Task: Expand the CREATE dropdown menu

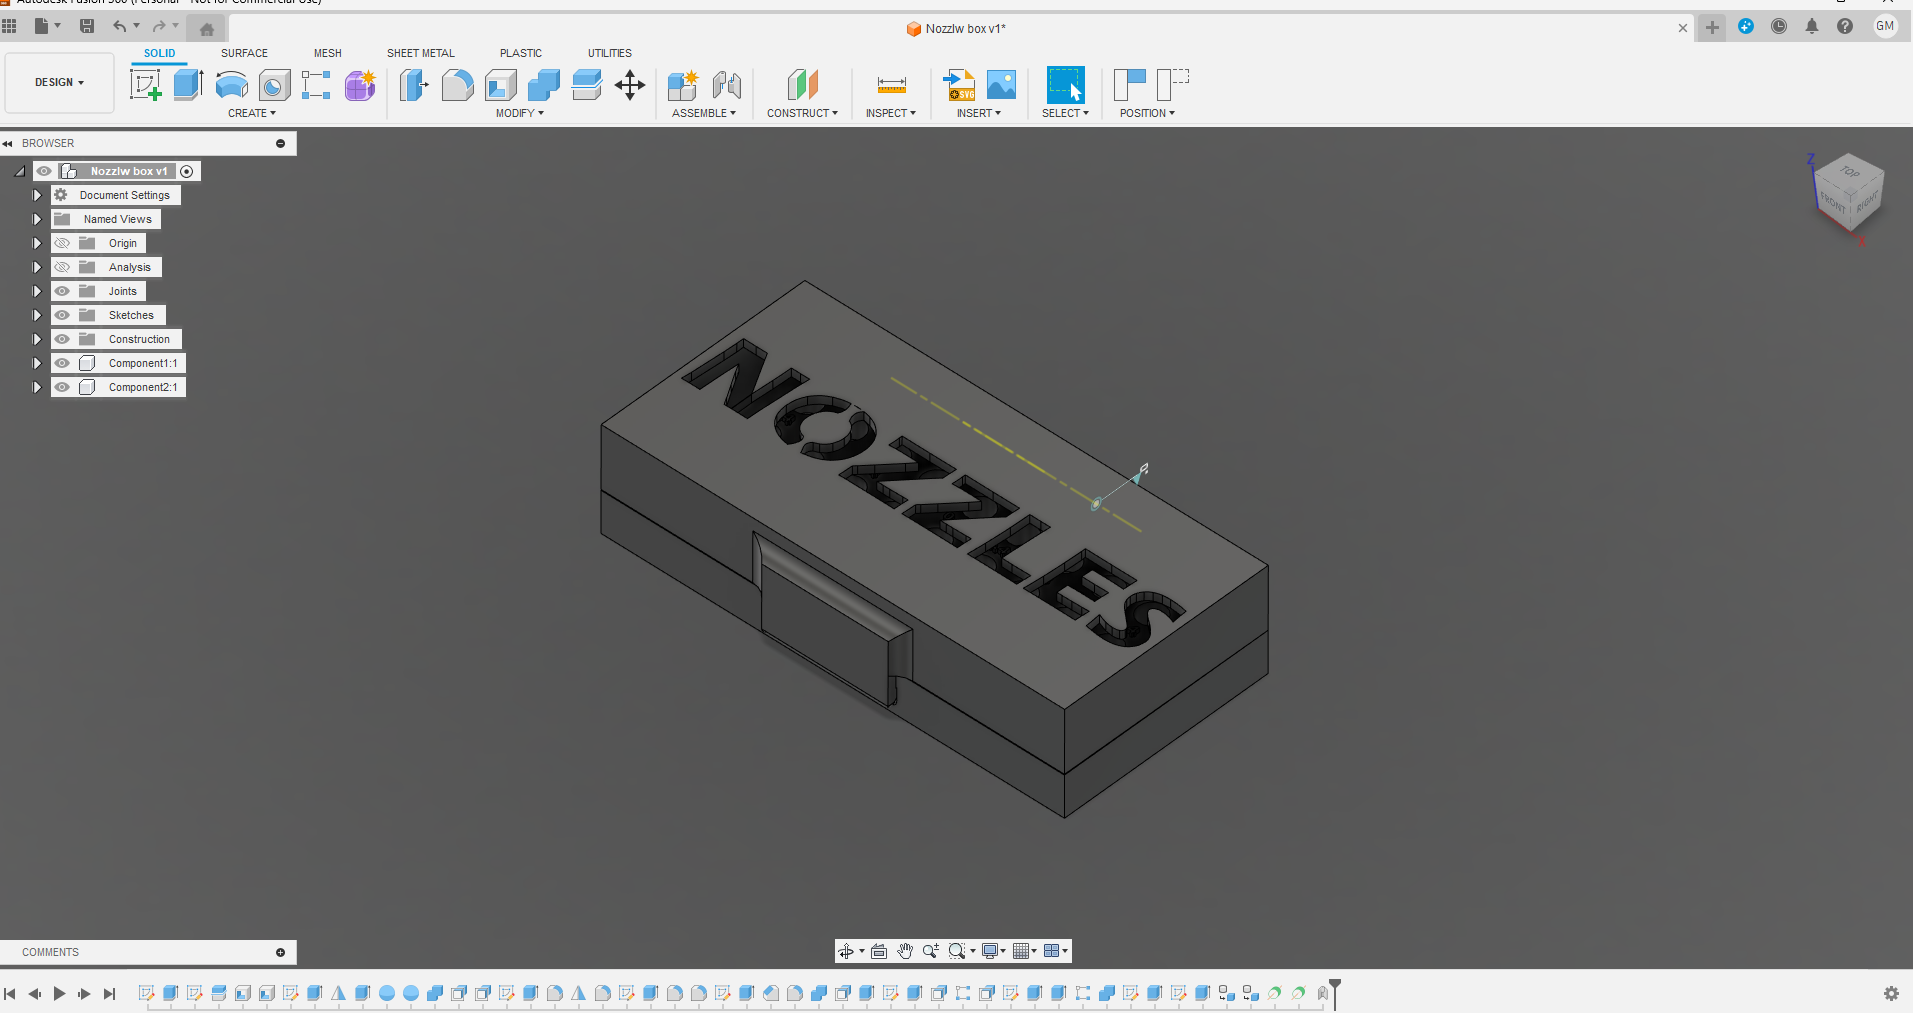Action: (x=253, y=113)
